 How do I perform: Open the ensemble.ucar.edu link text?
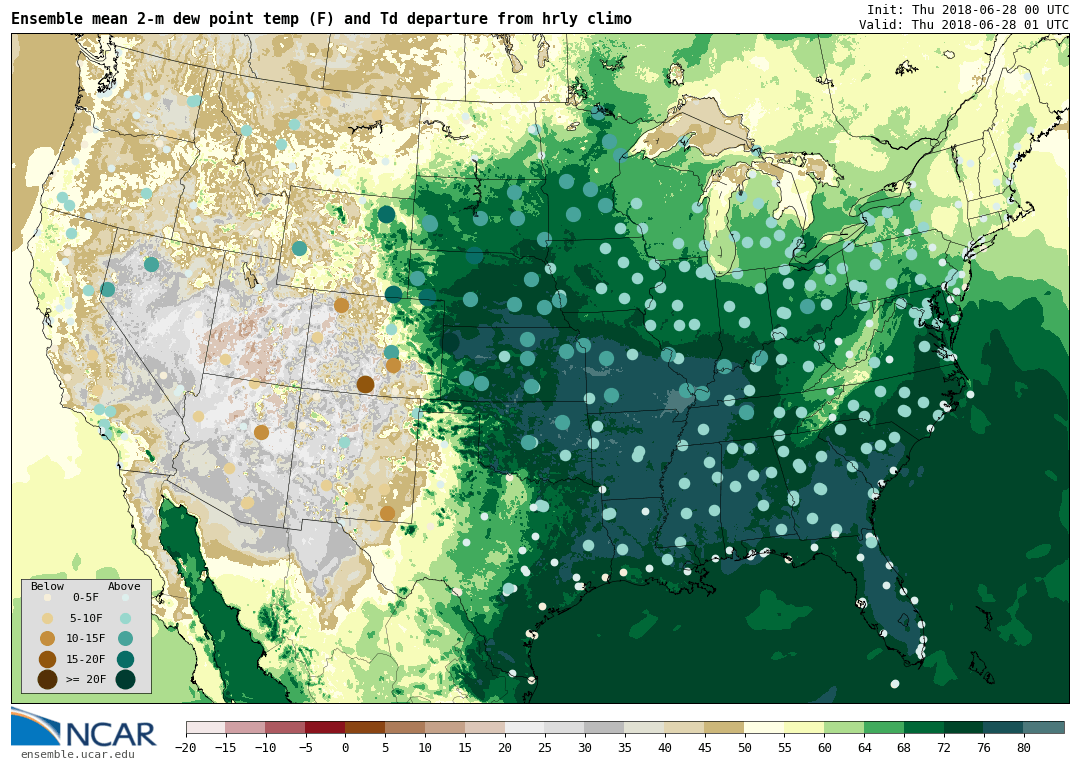pyautogui.click(x=77, y=754)
